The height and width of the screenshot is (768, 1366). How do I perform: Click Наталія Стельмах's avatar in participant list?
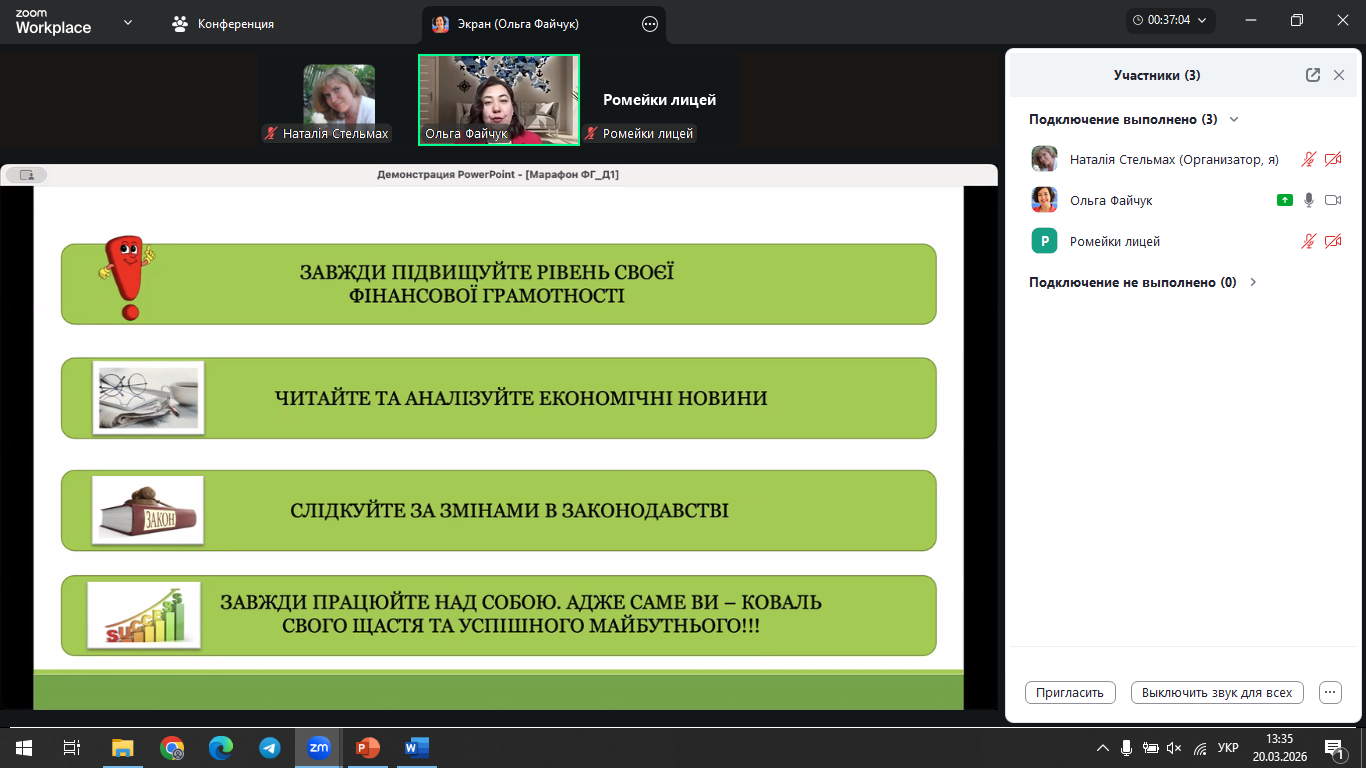[x=1045, y=159]
